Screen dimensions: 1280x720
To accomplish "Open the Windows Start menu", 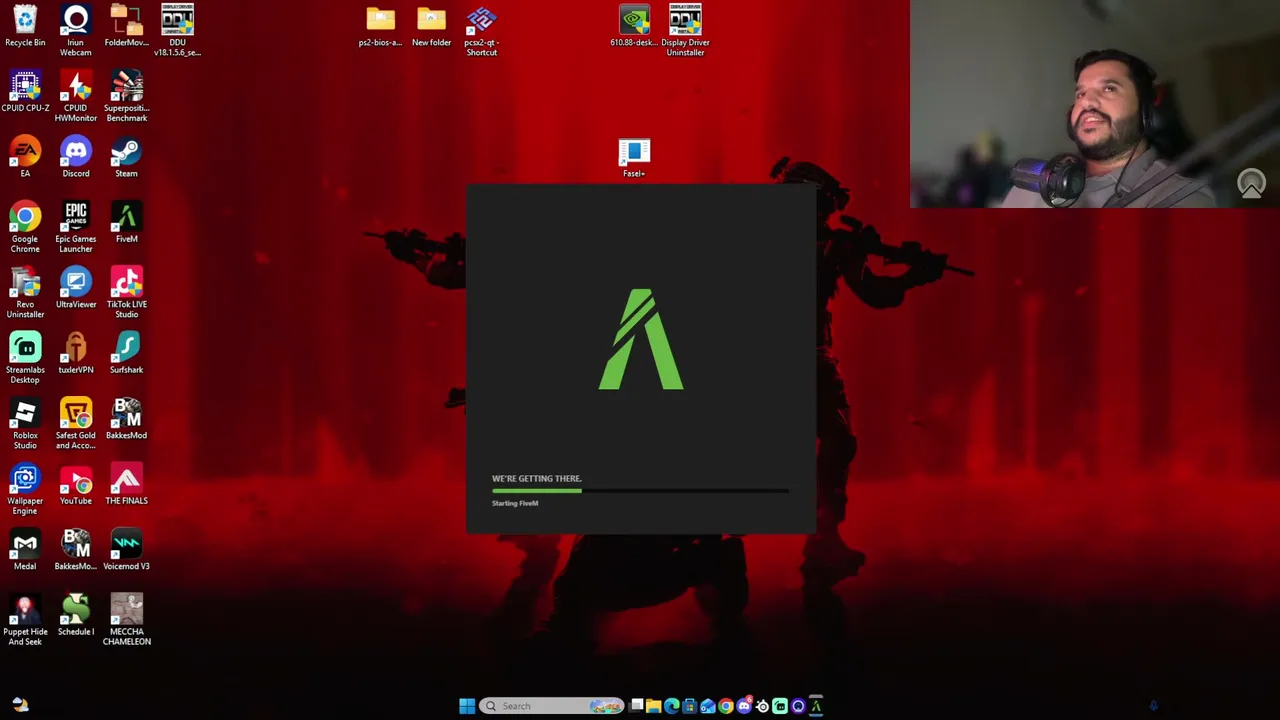I will coord(467,706).
